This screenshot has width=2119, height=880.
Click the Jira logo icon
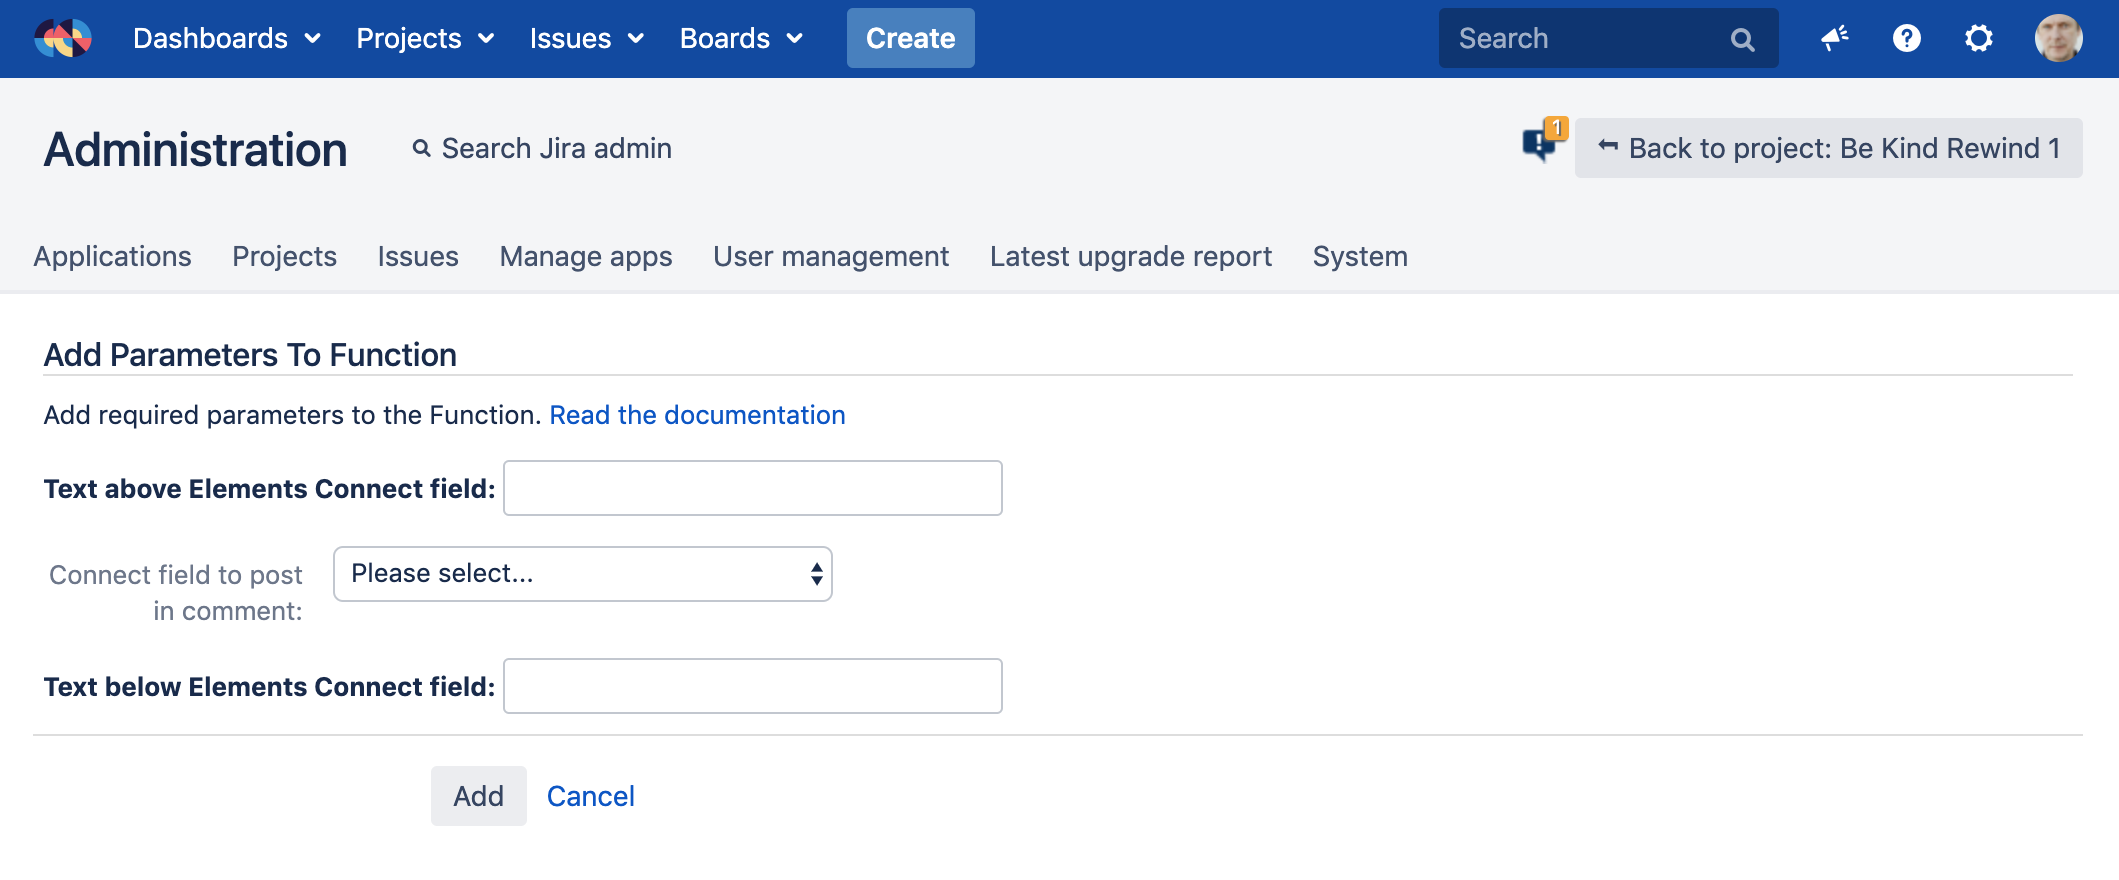click(63, 38)
